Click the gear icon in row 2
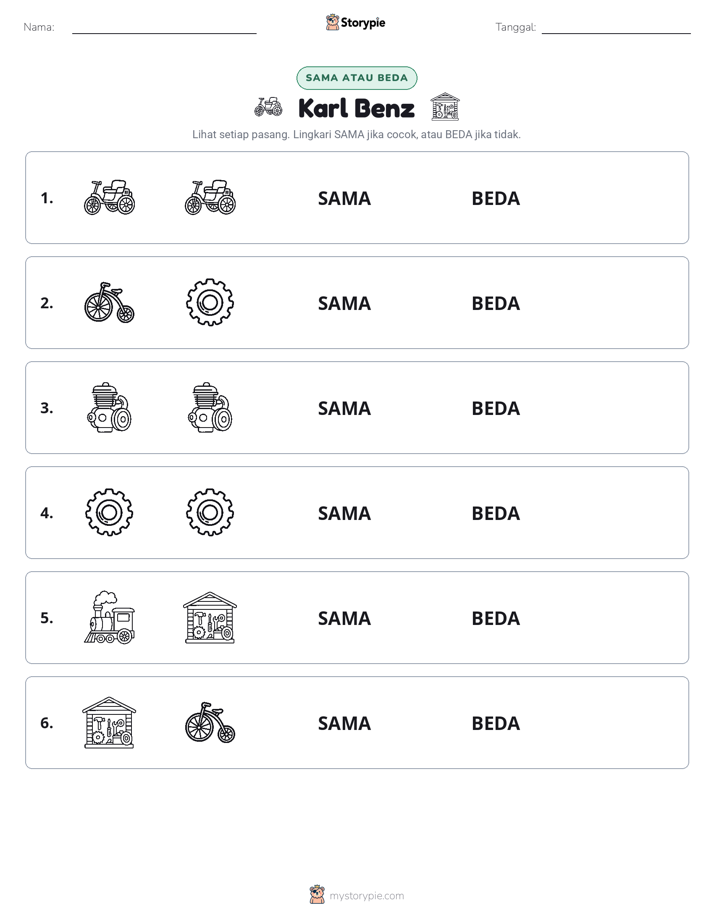This screenshot has width=714, height=924. coord(210,302)
